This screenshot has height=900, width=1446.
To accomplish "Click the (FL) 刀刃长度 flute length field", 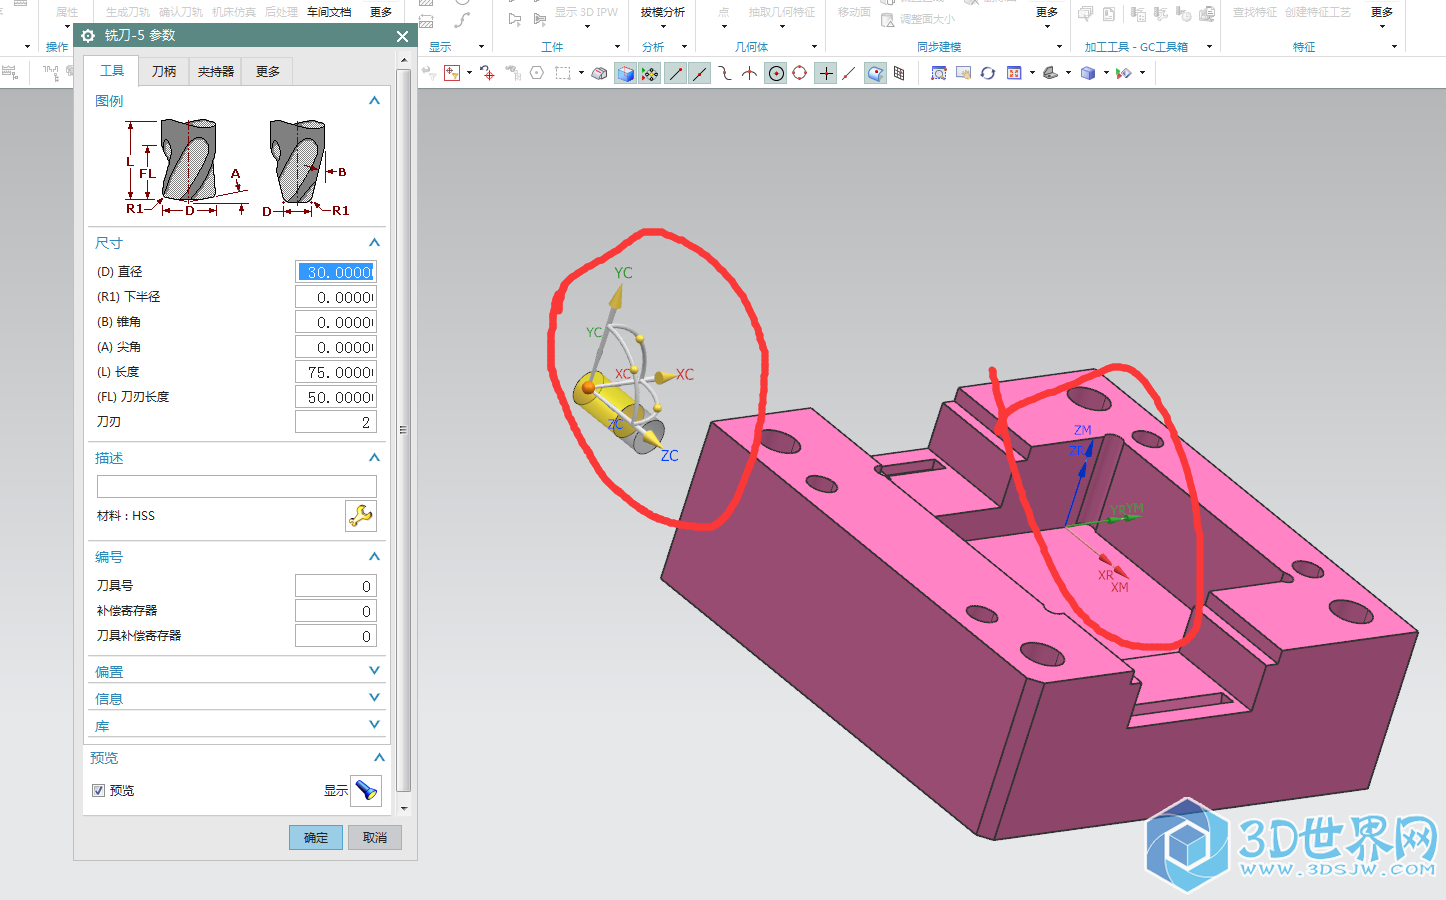I will tap(336, 397).
